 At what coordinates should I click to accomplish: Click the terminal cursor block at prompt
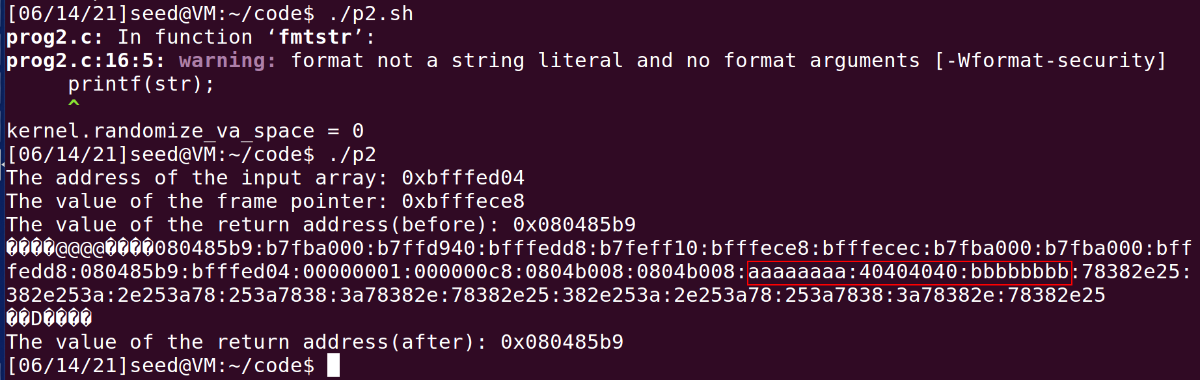[334, 364]
